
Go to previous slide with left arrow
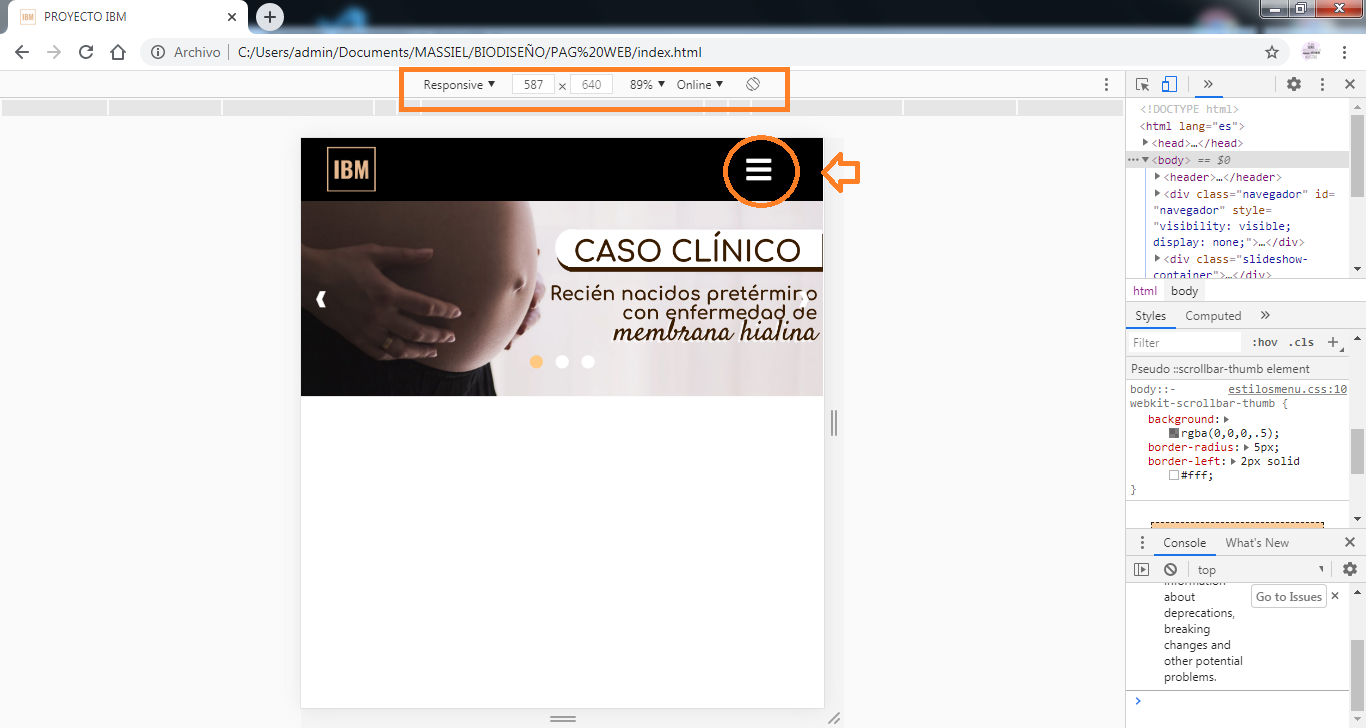click(x=321, y=299)
